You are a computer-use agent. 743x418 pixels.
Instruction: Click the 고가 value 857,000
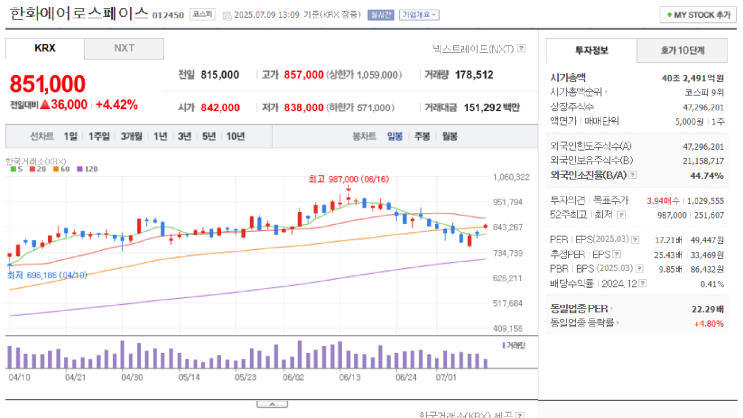point(304,75)
